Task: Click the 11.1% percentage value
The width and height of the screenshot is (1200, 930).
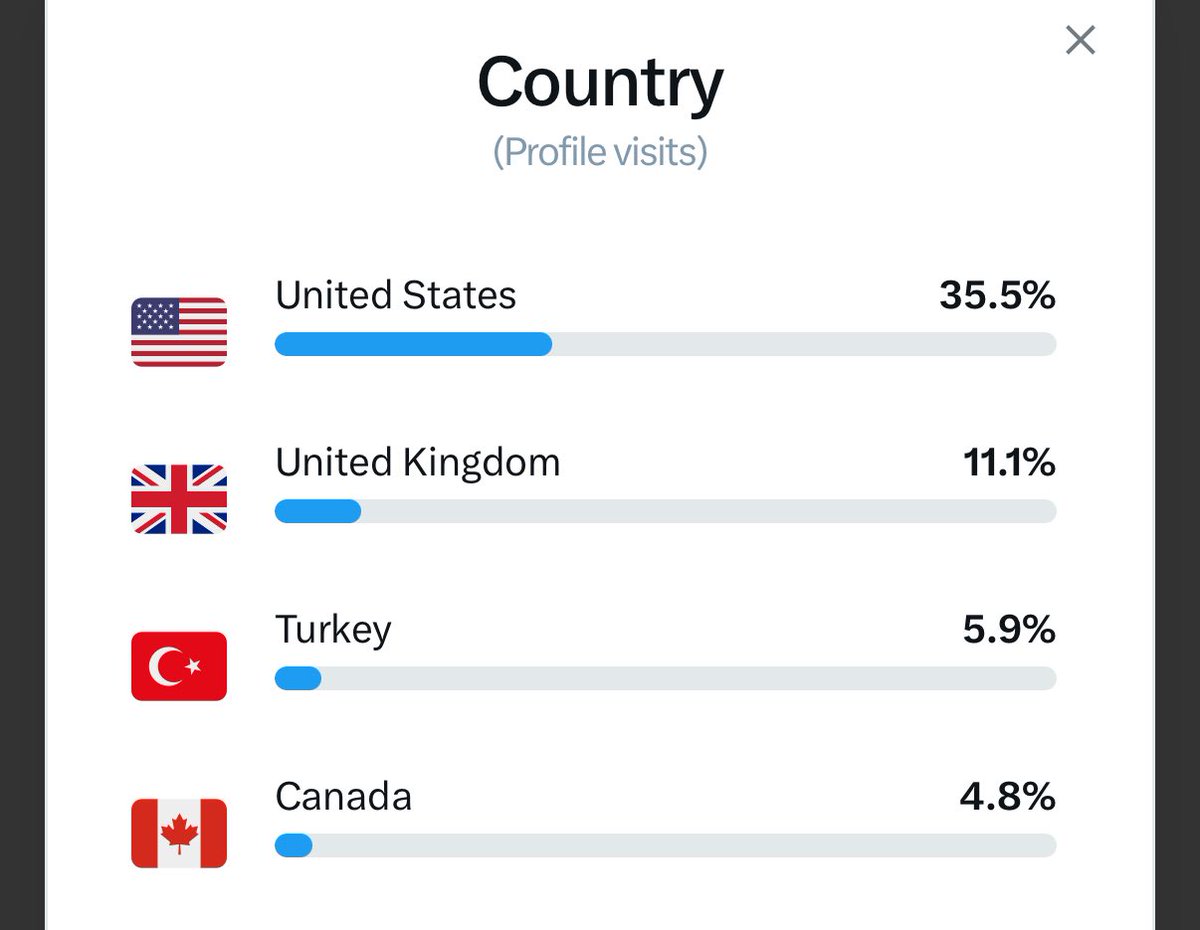Action: [x=1009, y=463]
